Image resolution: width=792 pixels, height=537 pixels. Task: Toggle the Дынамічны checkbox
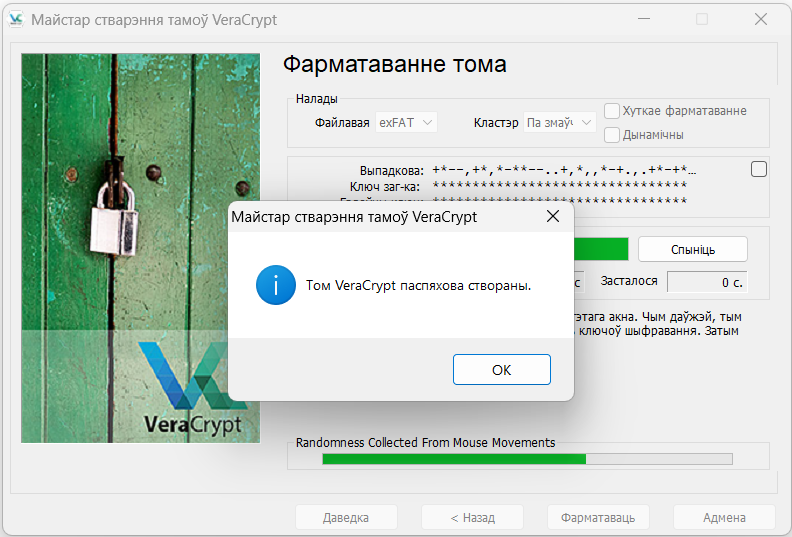612,135
